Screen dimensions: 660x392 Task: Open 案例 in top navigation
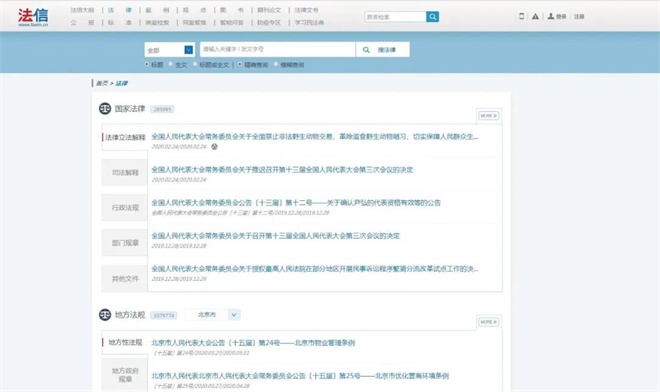pos(157,10)
